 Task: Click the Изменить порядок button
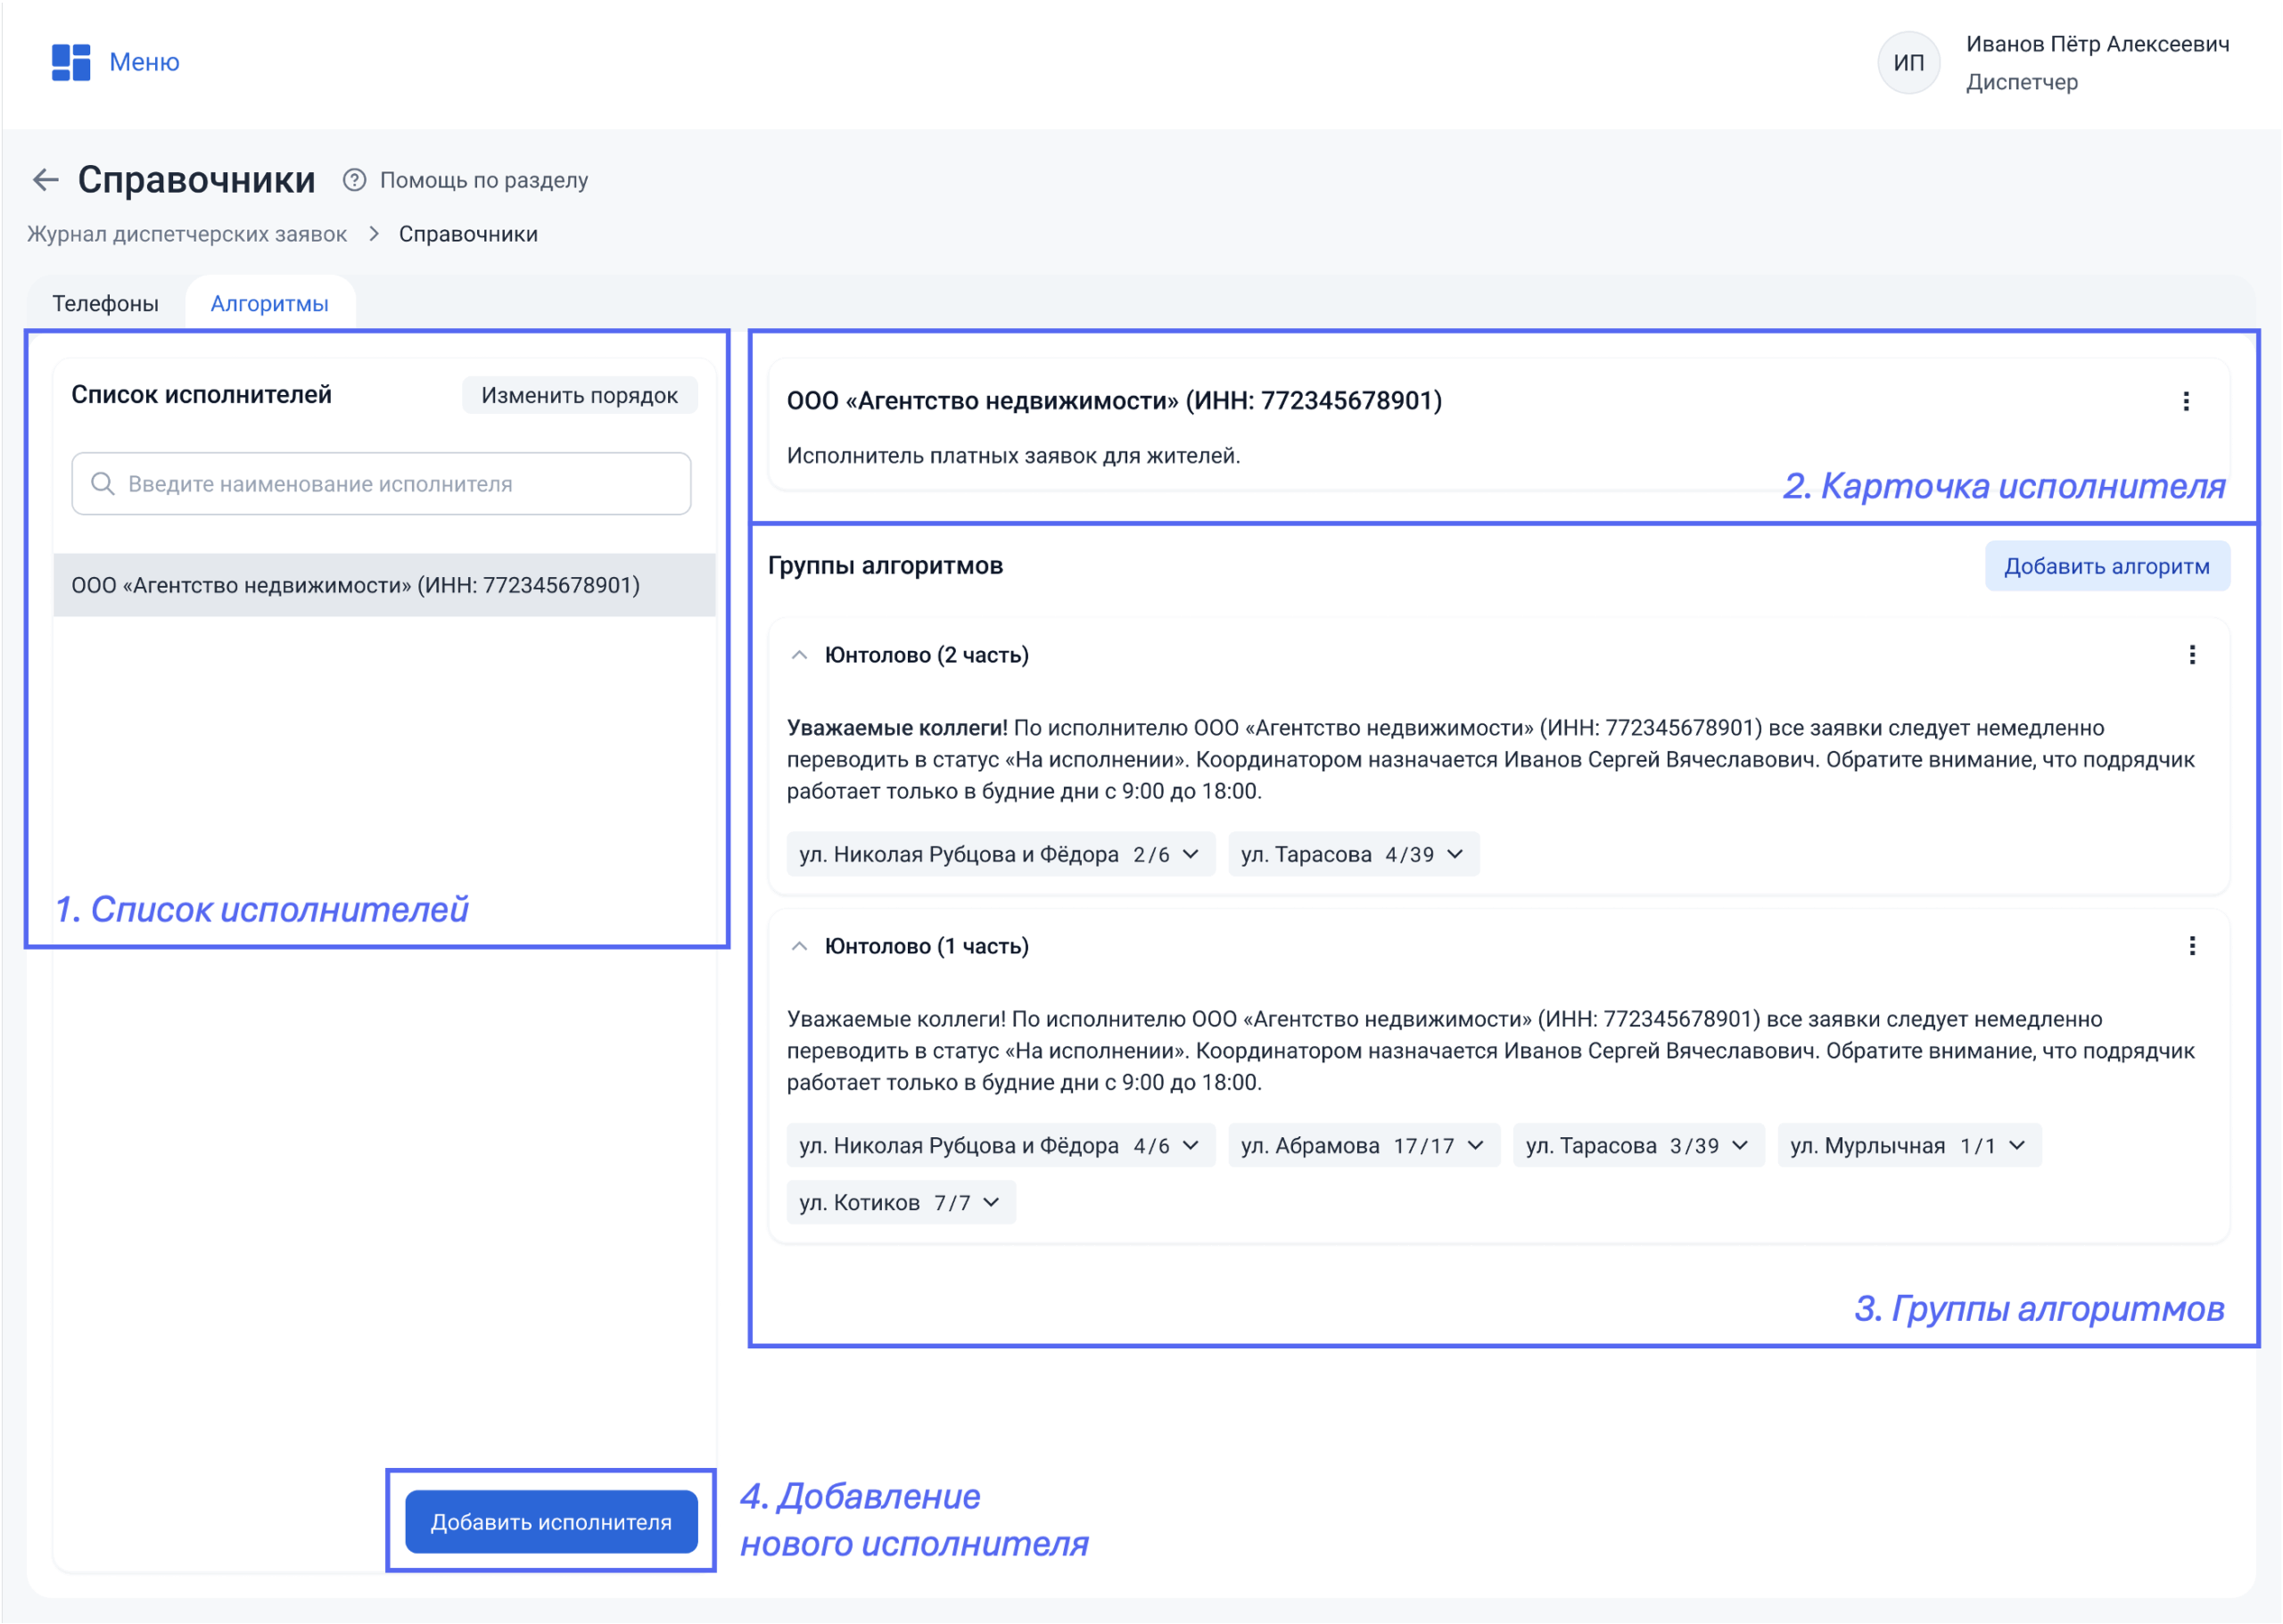tap(579, 395)
